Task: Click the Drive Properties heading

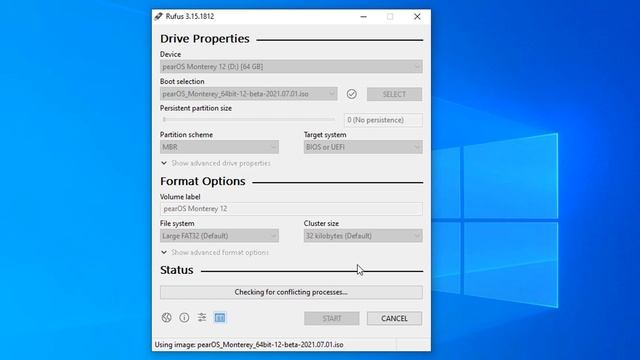Action: 204,39
